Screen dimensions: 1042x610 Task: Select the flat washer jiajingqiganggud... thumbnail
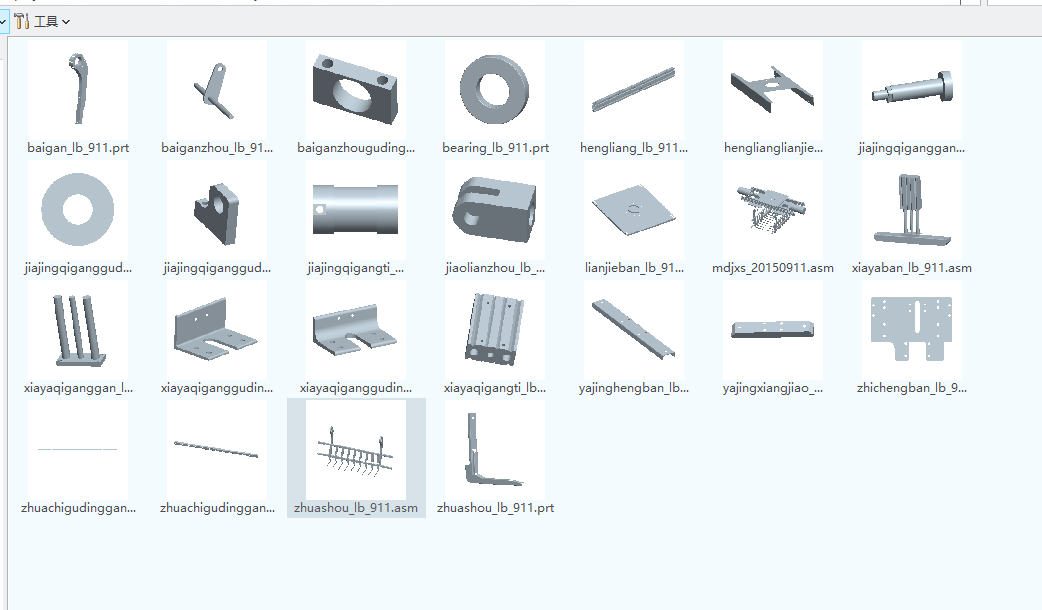(78, 210)
